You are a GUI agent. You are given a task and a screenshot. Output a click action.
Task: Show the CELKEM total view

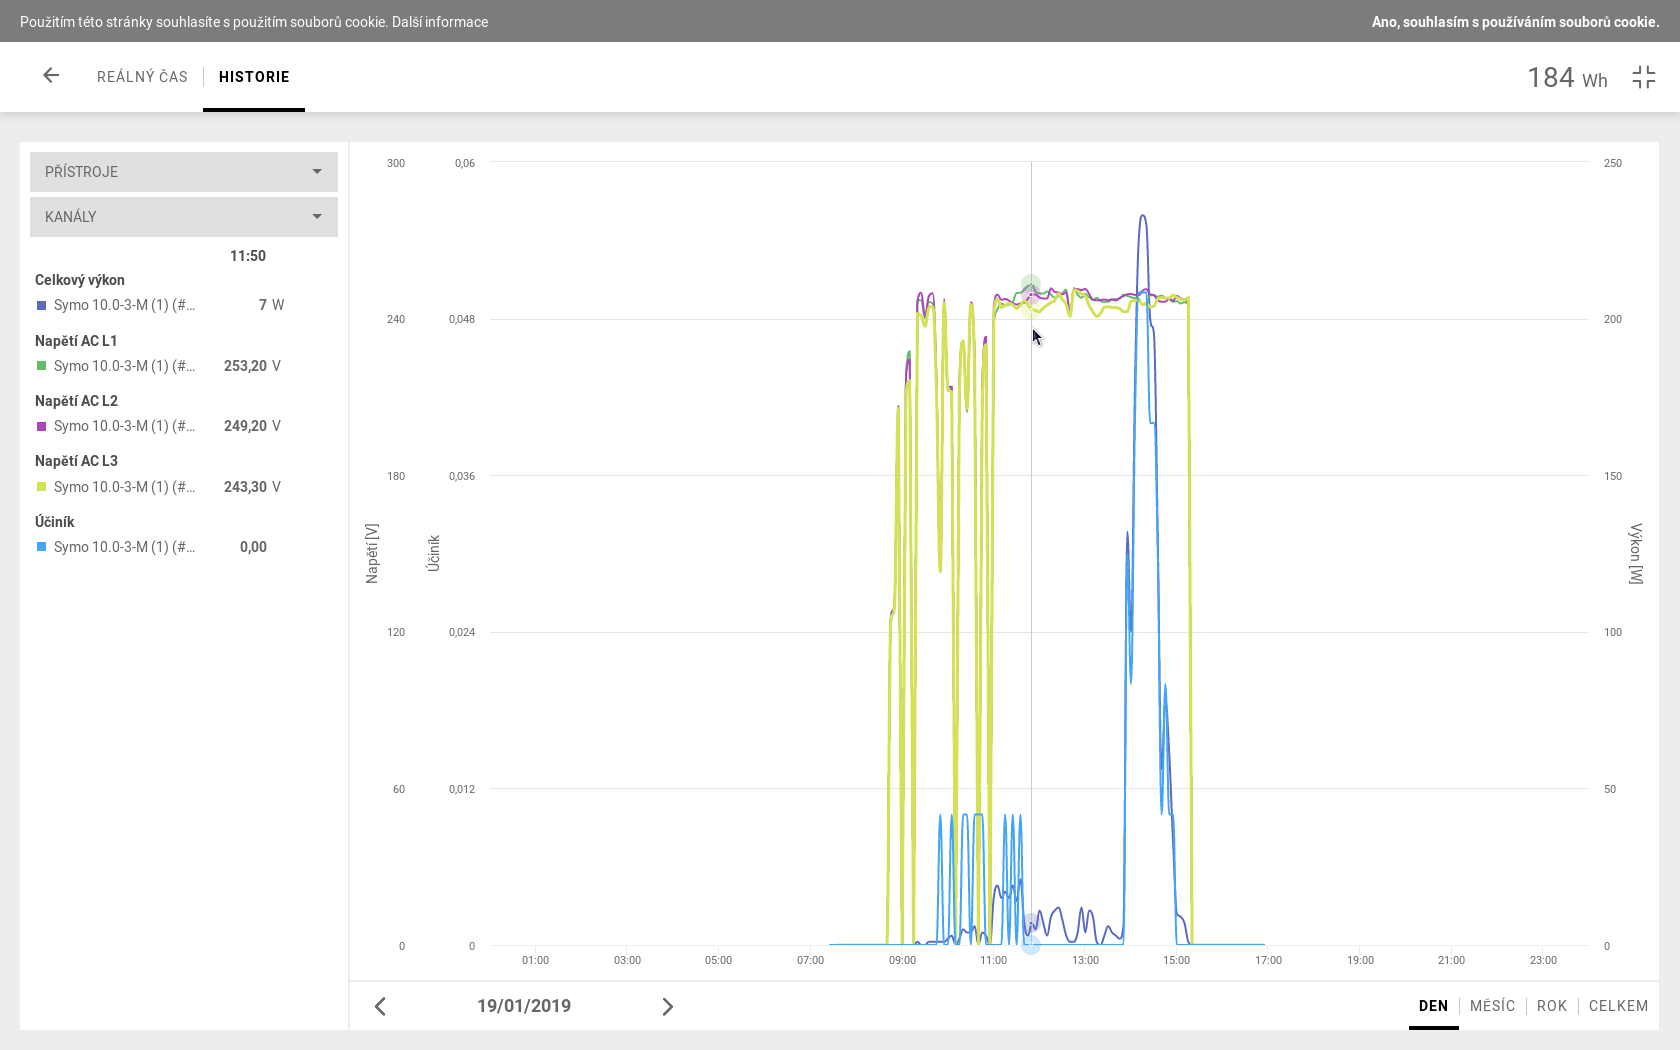pos(1618,1006)
